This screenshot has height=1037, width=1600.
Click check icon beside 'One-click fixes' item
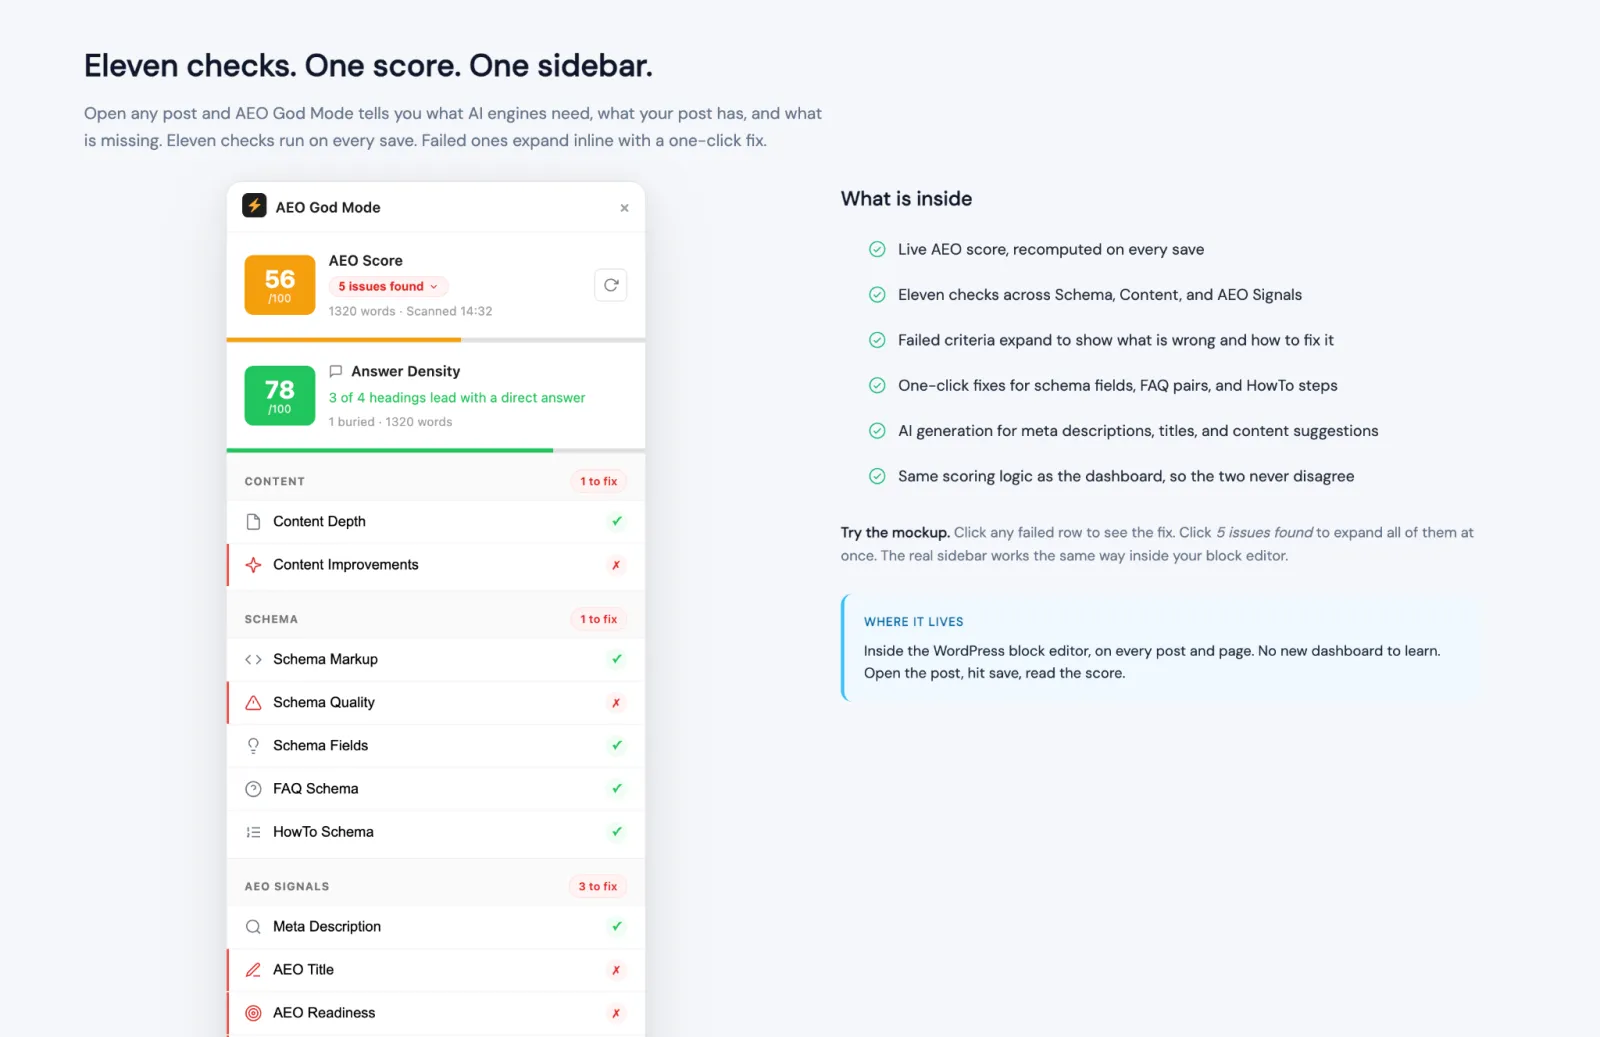click(x=877, y=385)
